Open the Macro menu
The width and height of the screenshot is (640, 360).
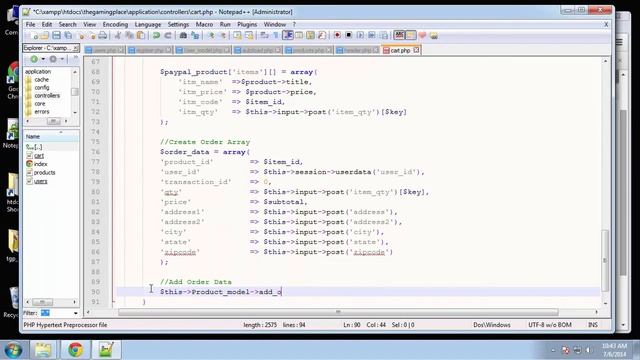tap(204, 24)
